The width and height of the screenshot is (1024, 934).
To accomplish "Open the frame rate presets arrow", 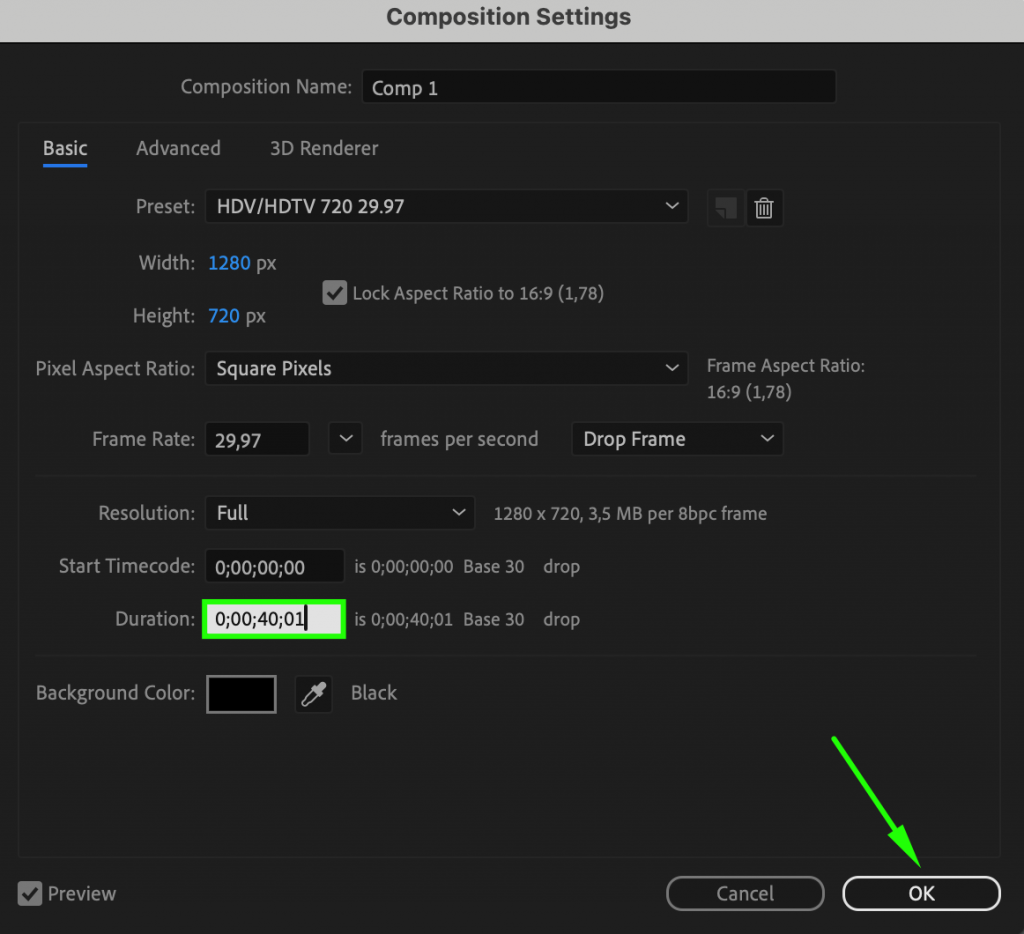I will [345, 438].
